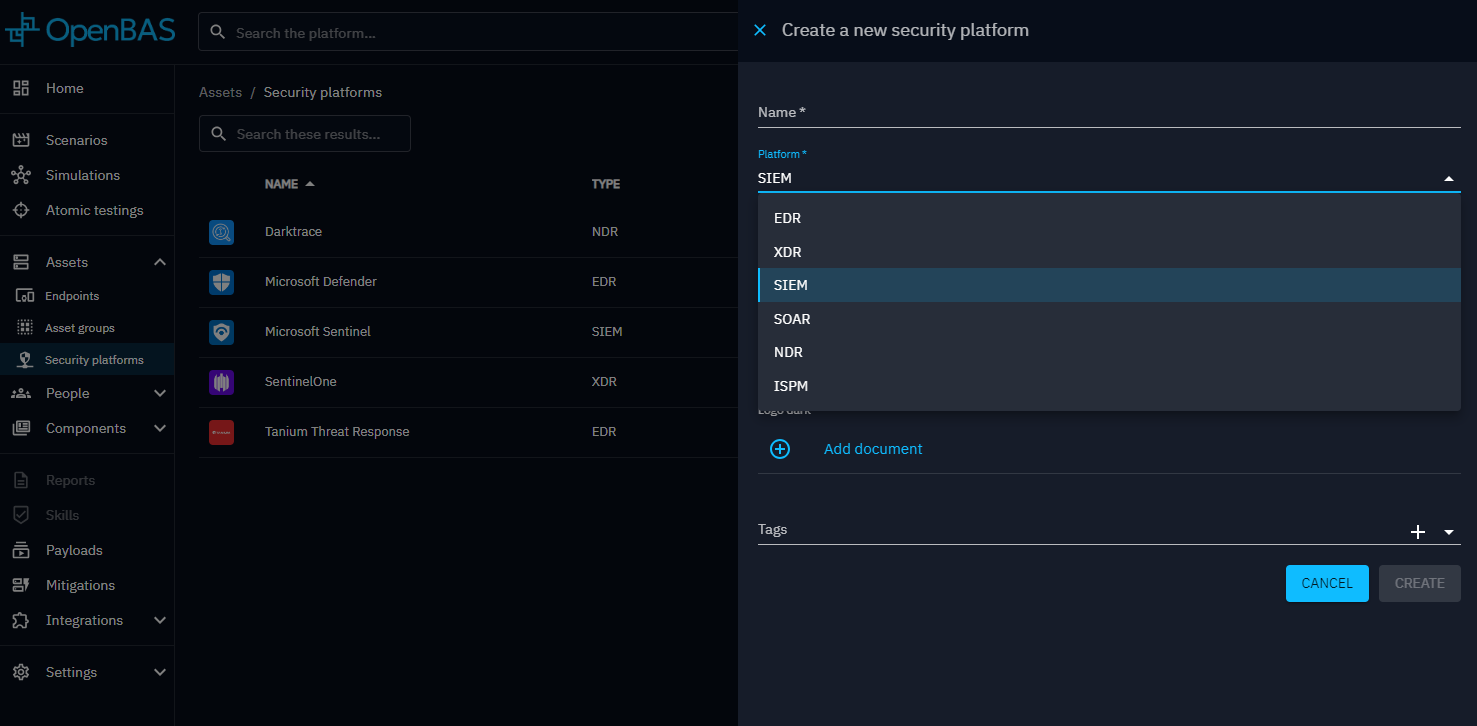Open Atomic testings from sidebar
Image resolution: width=1477 pixels, height=726 pixels.
94,210
